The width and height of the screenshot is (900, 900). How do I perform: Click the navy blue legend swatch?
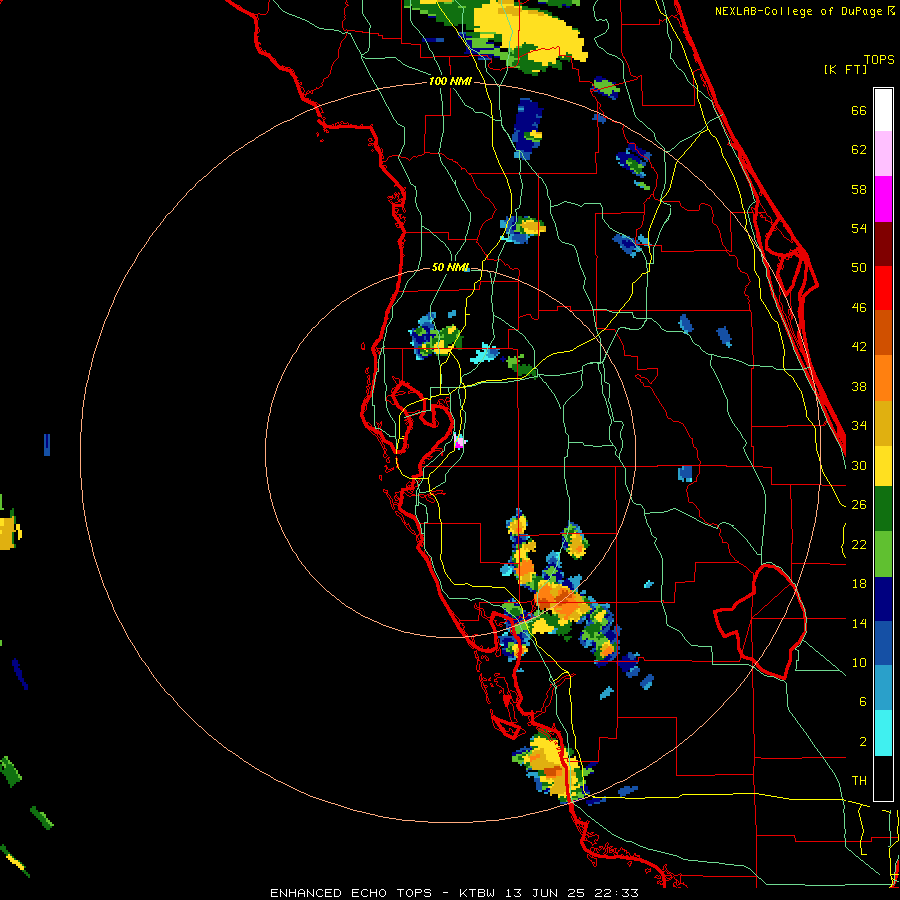pos(883,599)
